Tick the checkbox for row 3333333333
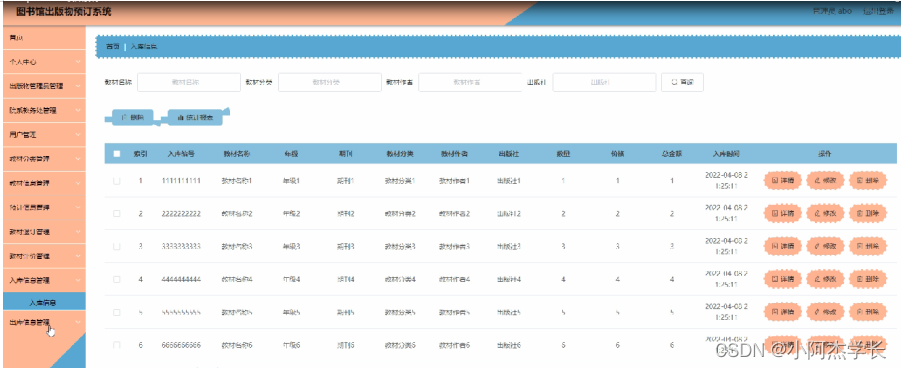902x369 pixels. (x=117, y=246)
